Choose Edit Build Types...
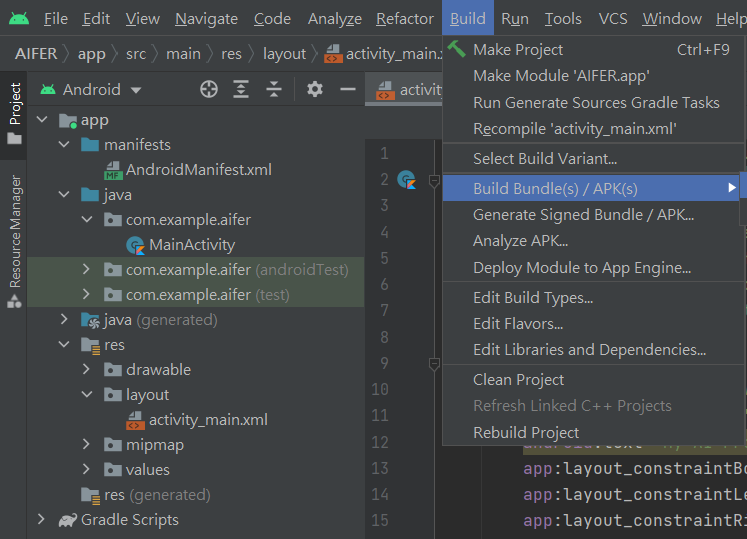The height and width of the screenshot is (539, 747). click(x=593, y=297)
